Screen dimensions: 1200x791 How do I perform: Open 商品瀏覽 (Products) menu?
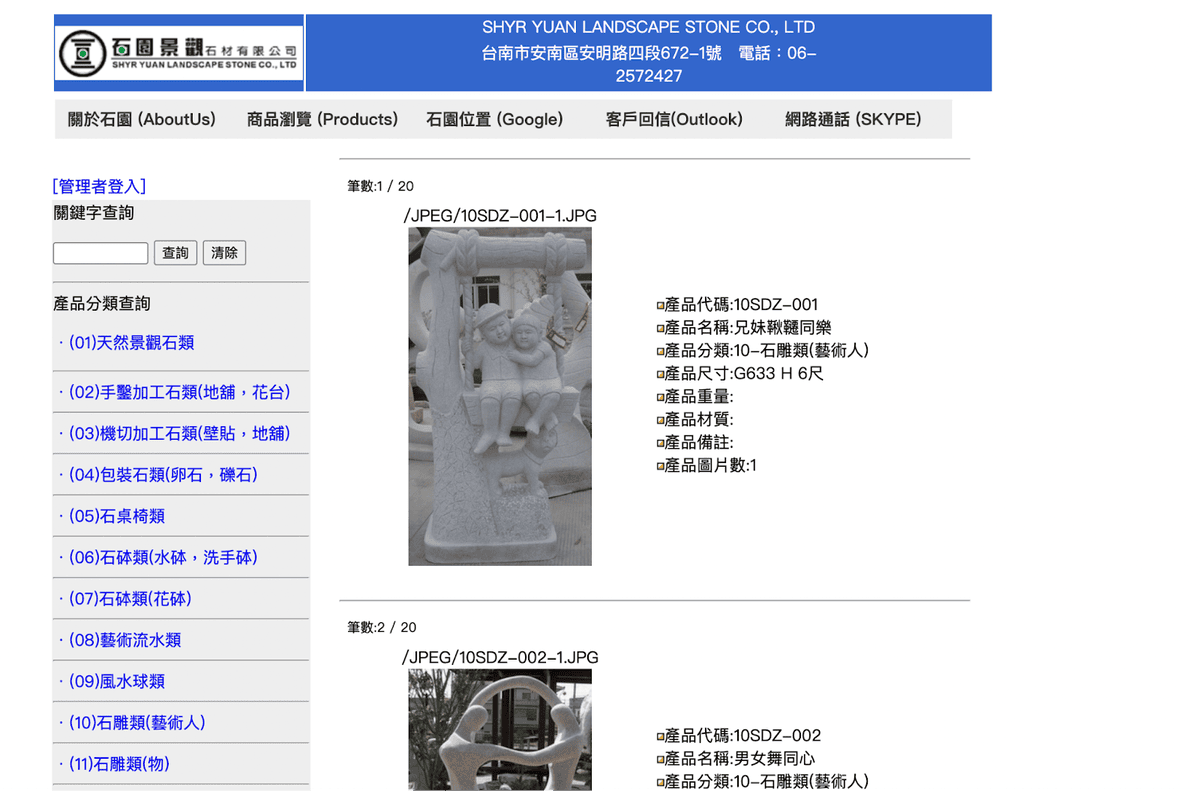click(322, 119)
